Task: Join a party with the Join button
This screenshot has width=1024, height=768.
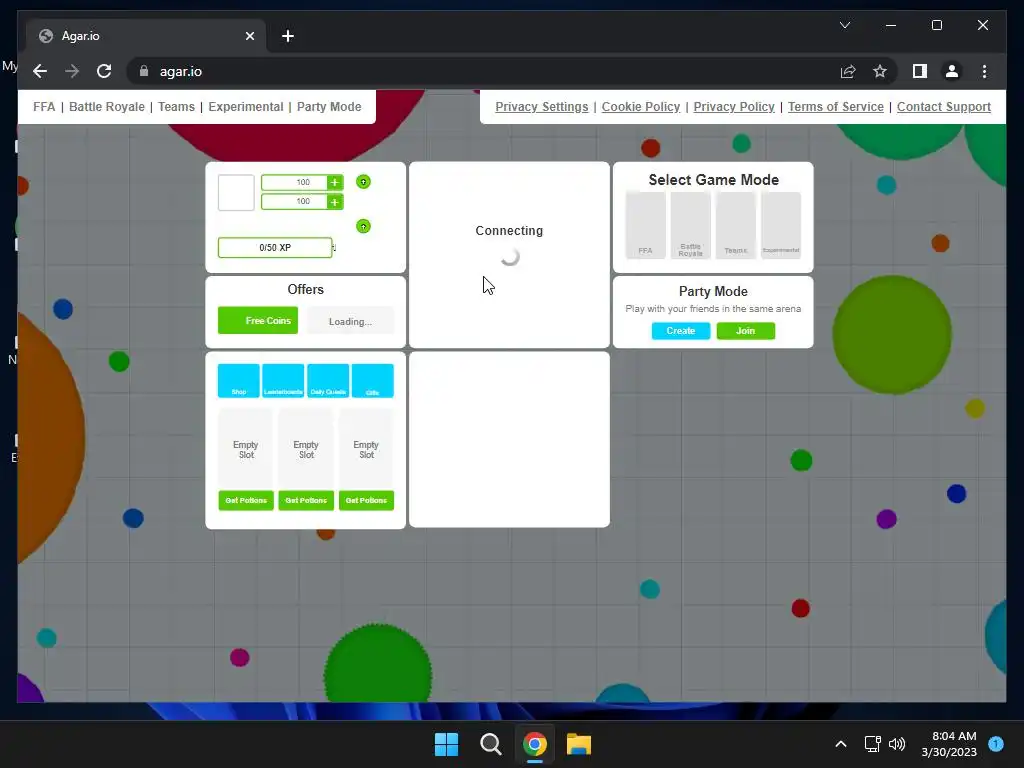Action: coord(745,331)
